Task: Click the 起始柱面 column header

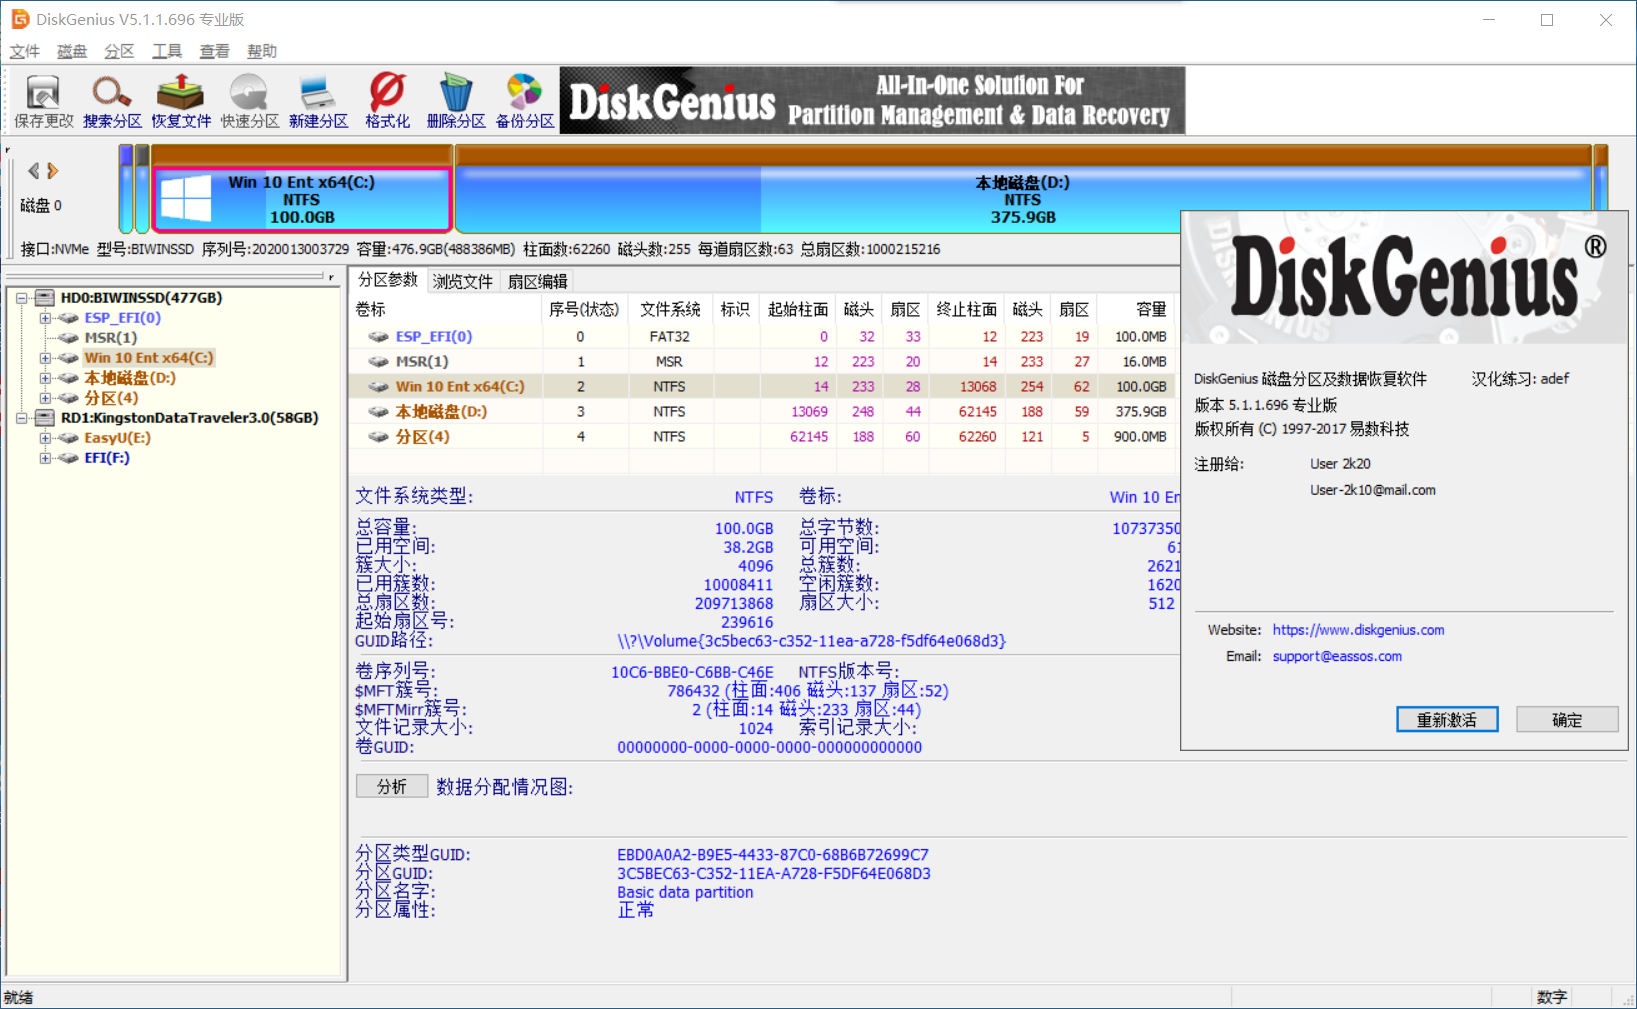Action: pyautogui.click(x=797, y=310)
